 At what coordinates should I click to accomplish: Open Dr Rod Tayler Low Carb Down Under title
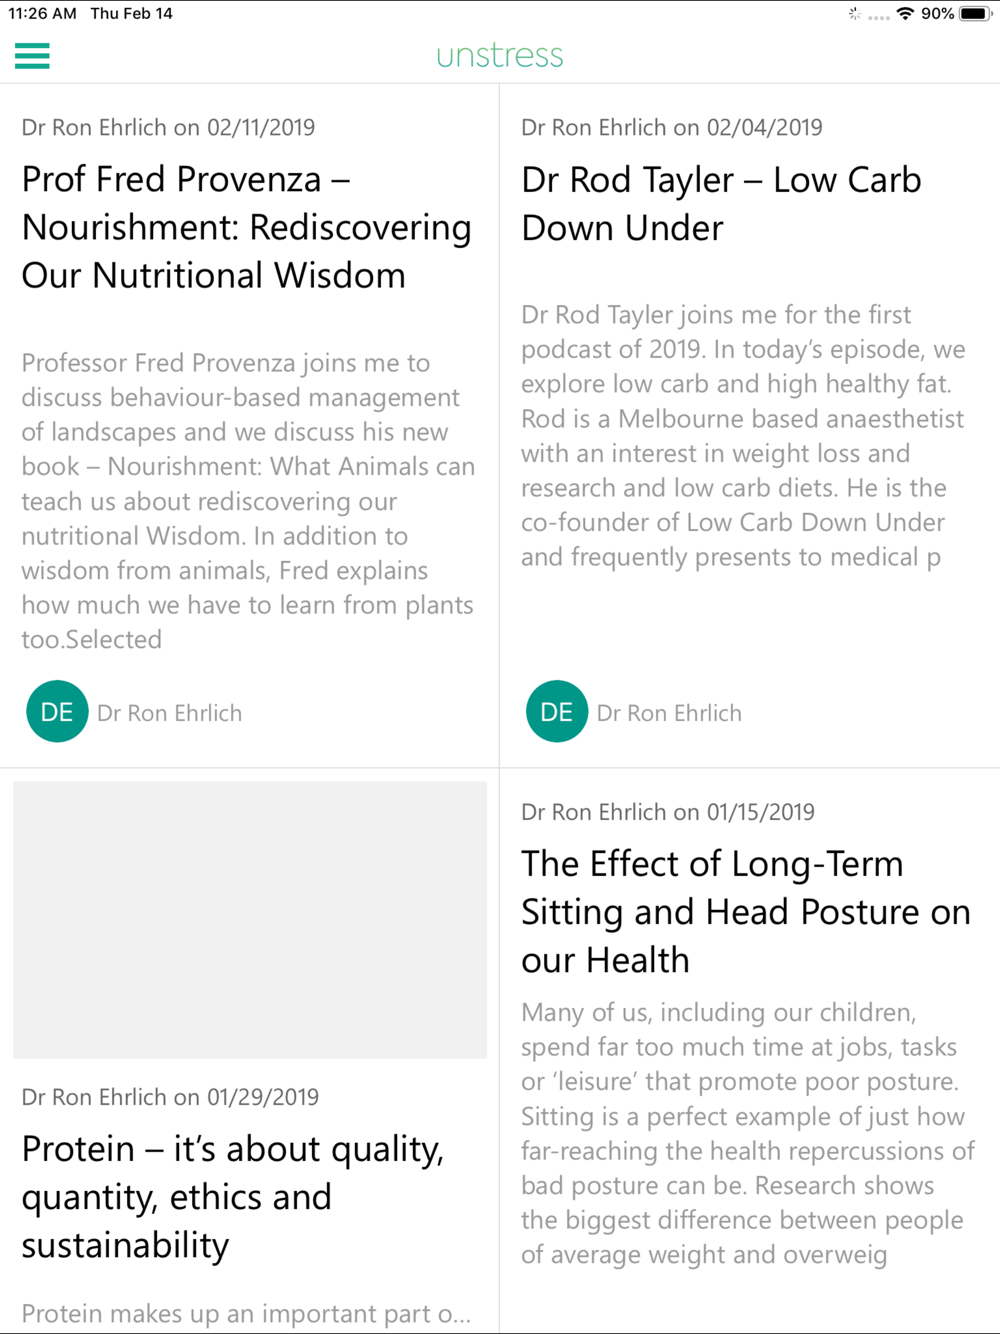point(721,204)
